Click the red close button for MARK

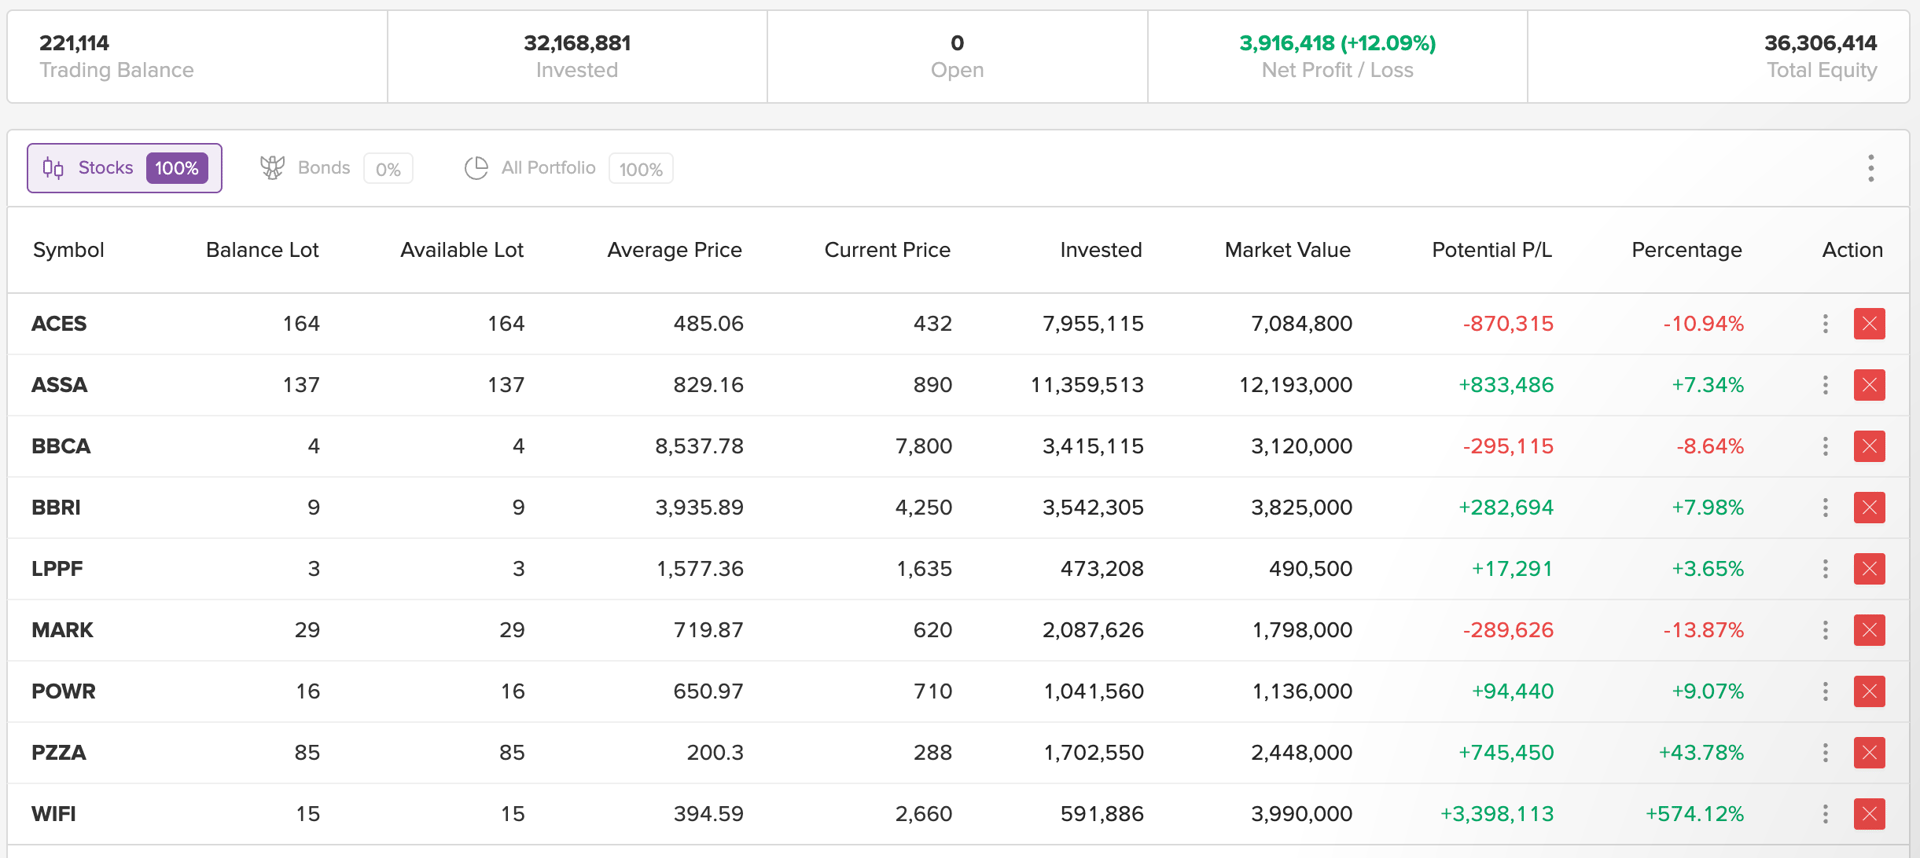[1869, 630]
